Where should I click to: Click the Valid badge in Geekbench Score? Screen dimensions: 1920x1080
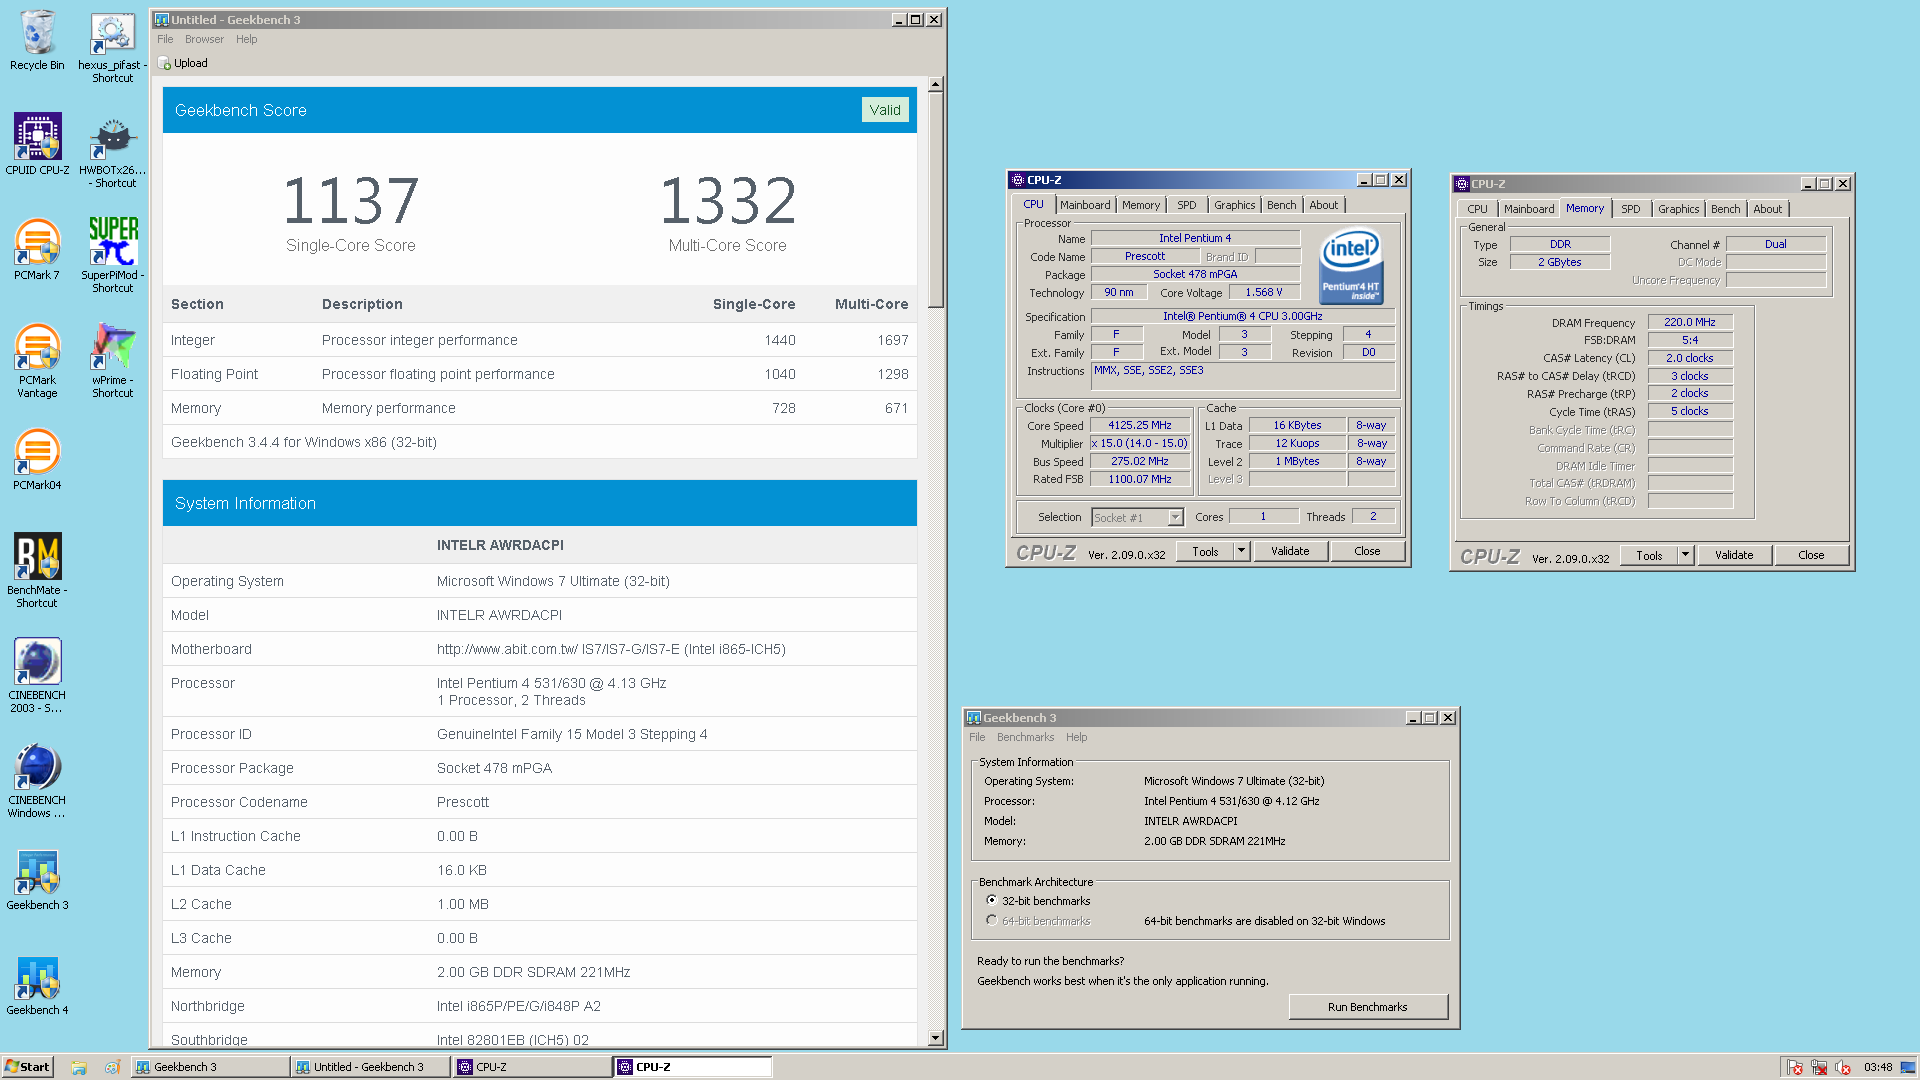tap(885, 110)
